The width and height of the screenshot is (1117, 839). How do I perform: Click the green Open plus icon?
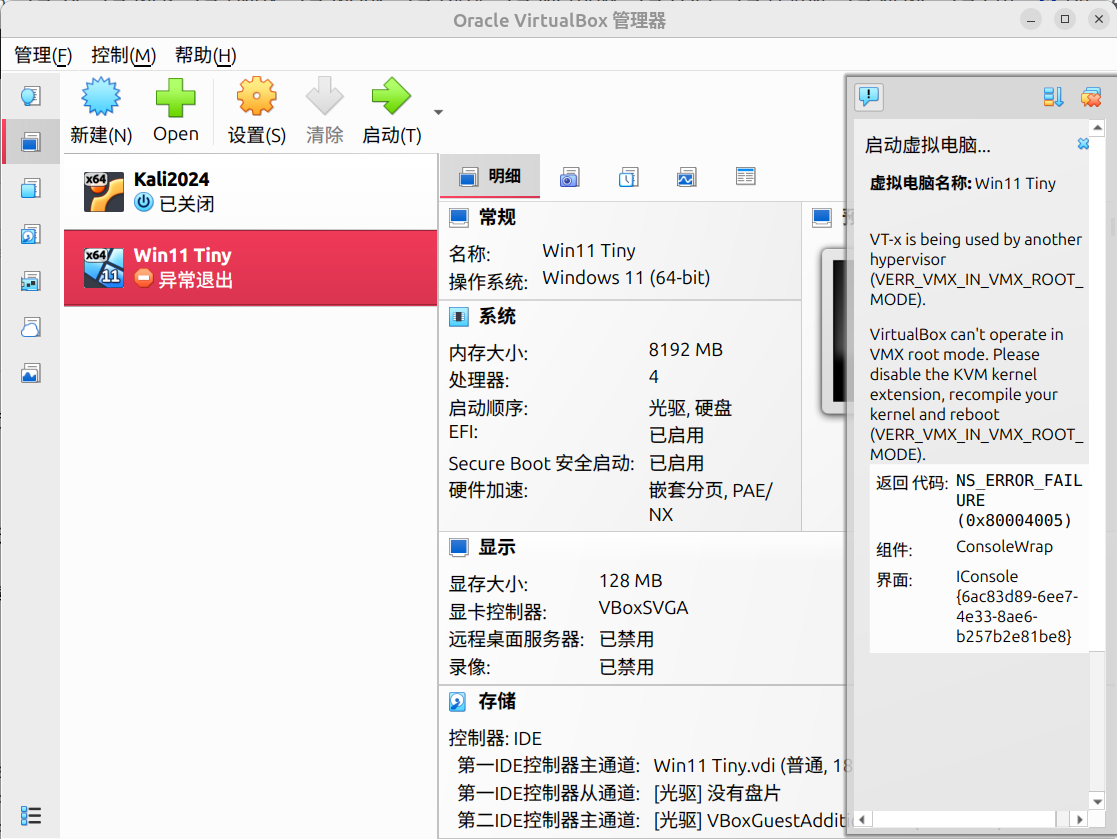click(176, 98)
